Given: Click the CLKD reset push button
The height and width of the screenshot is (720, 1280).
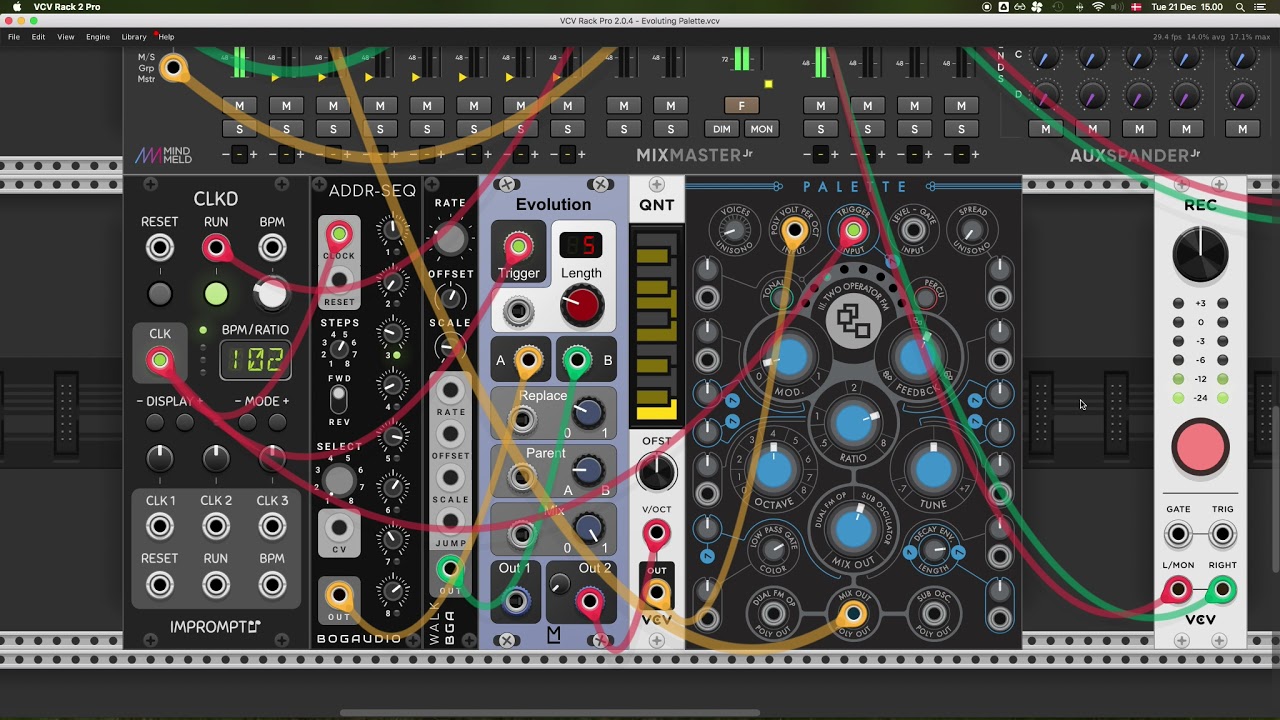Looking at the screenshot, I should [x=159, y=294].
